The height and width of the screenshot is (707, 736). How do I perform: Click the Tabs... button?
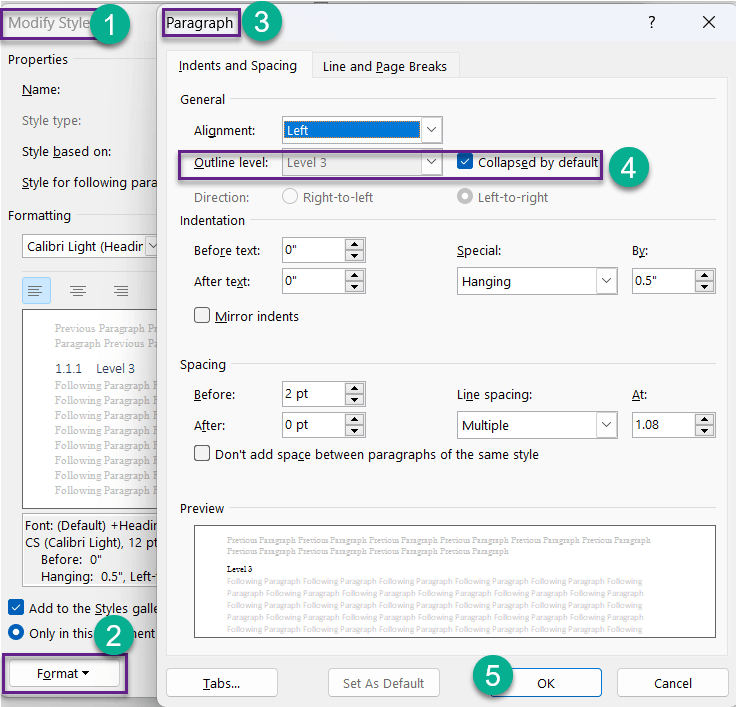pyautogui.click(x=222, y=683)
